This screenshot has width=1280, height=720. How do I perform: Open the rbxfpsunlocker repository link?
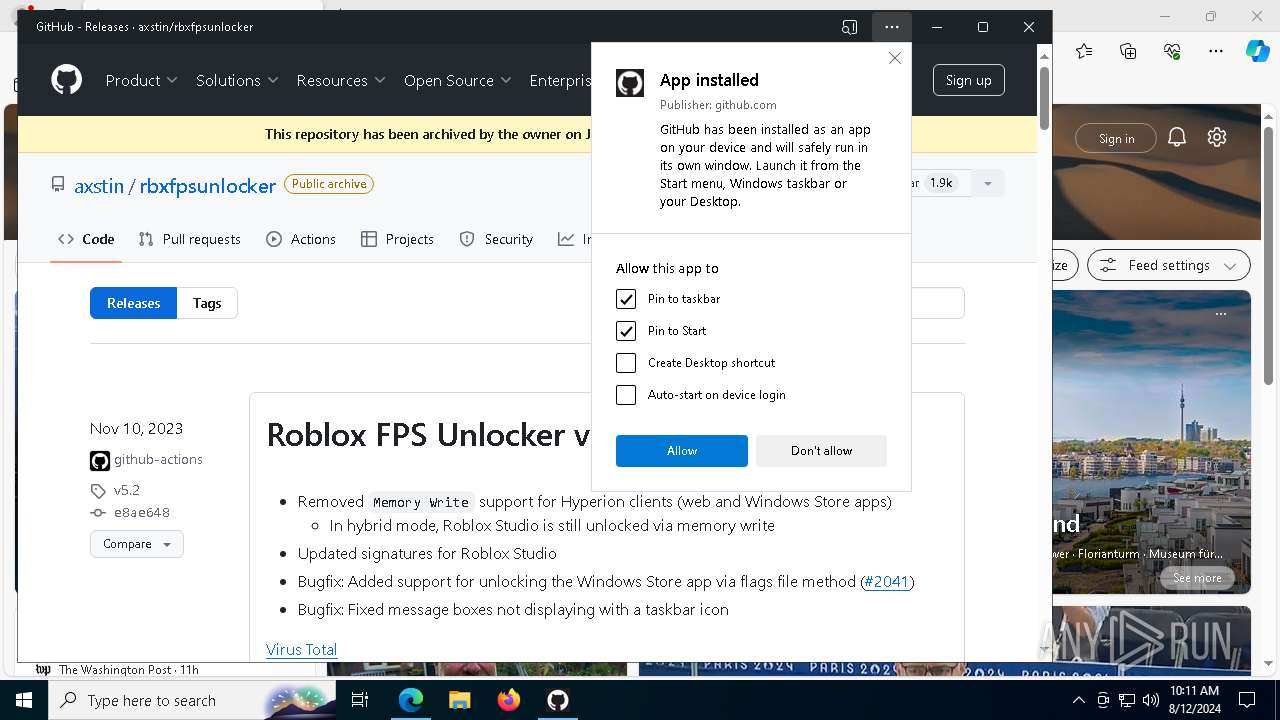[208, 186]
